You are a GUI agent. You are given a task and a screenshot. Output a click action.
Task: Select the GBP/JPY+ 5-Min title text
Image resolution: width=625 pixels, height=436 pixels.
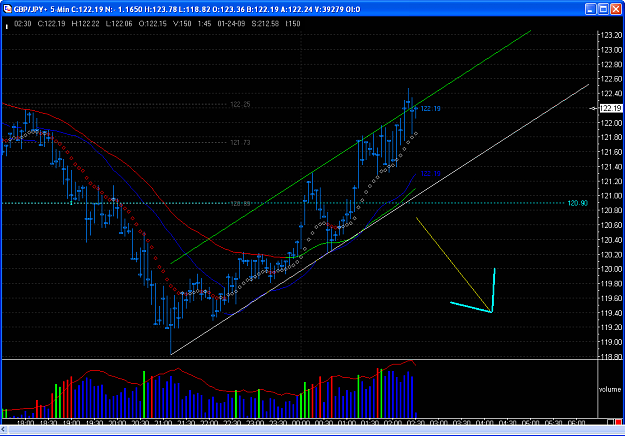pos(42,9)
